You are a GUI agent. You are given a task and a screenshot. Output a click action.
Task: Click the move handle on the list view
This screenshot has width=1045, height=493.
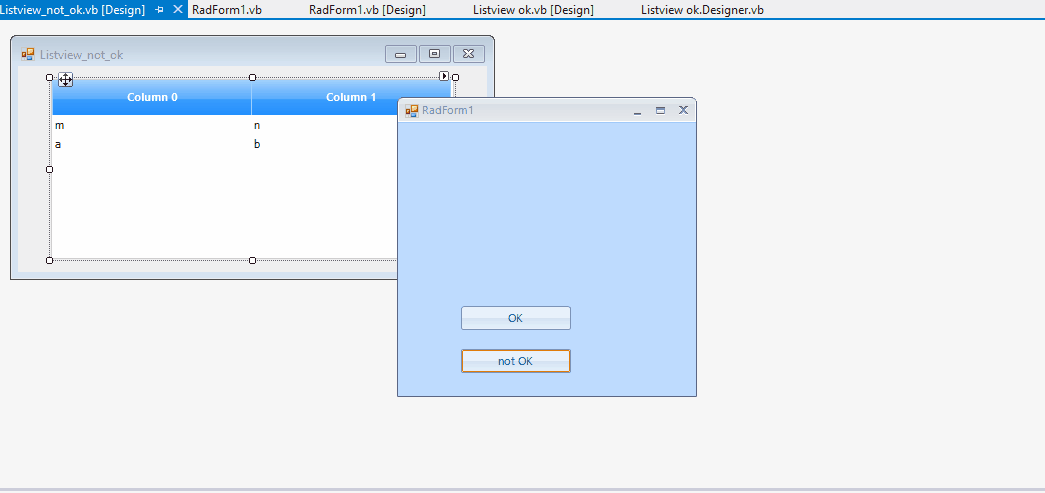pos(65,80)
